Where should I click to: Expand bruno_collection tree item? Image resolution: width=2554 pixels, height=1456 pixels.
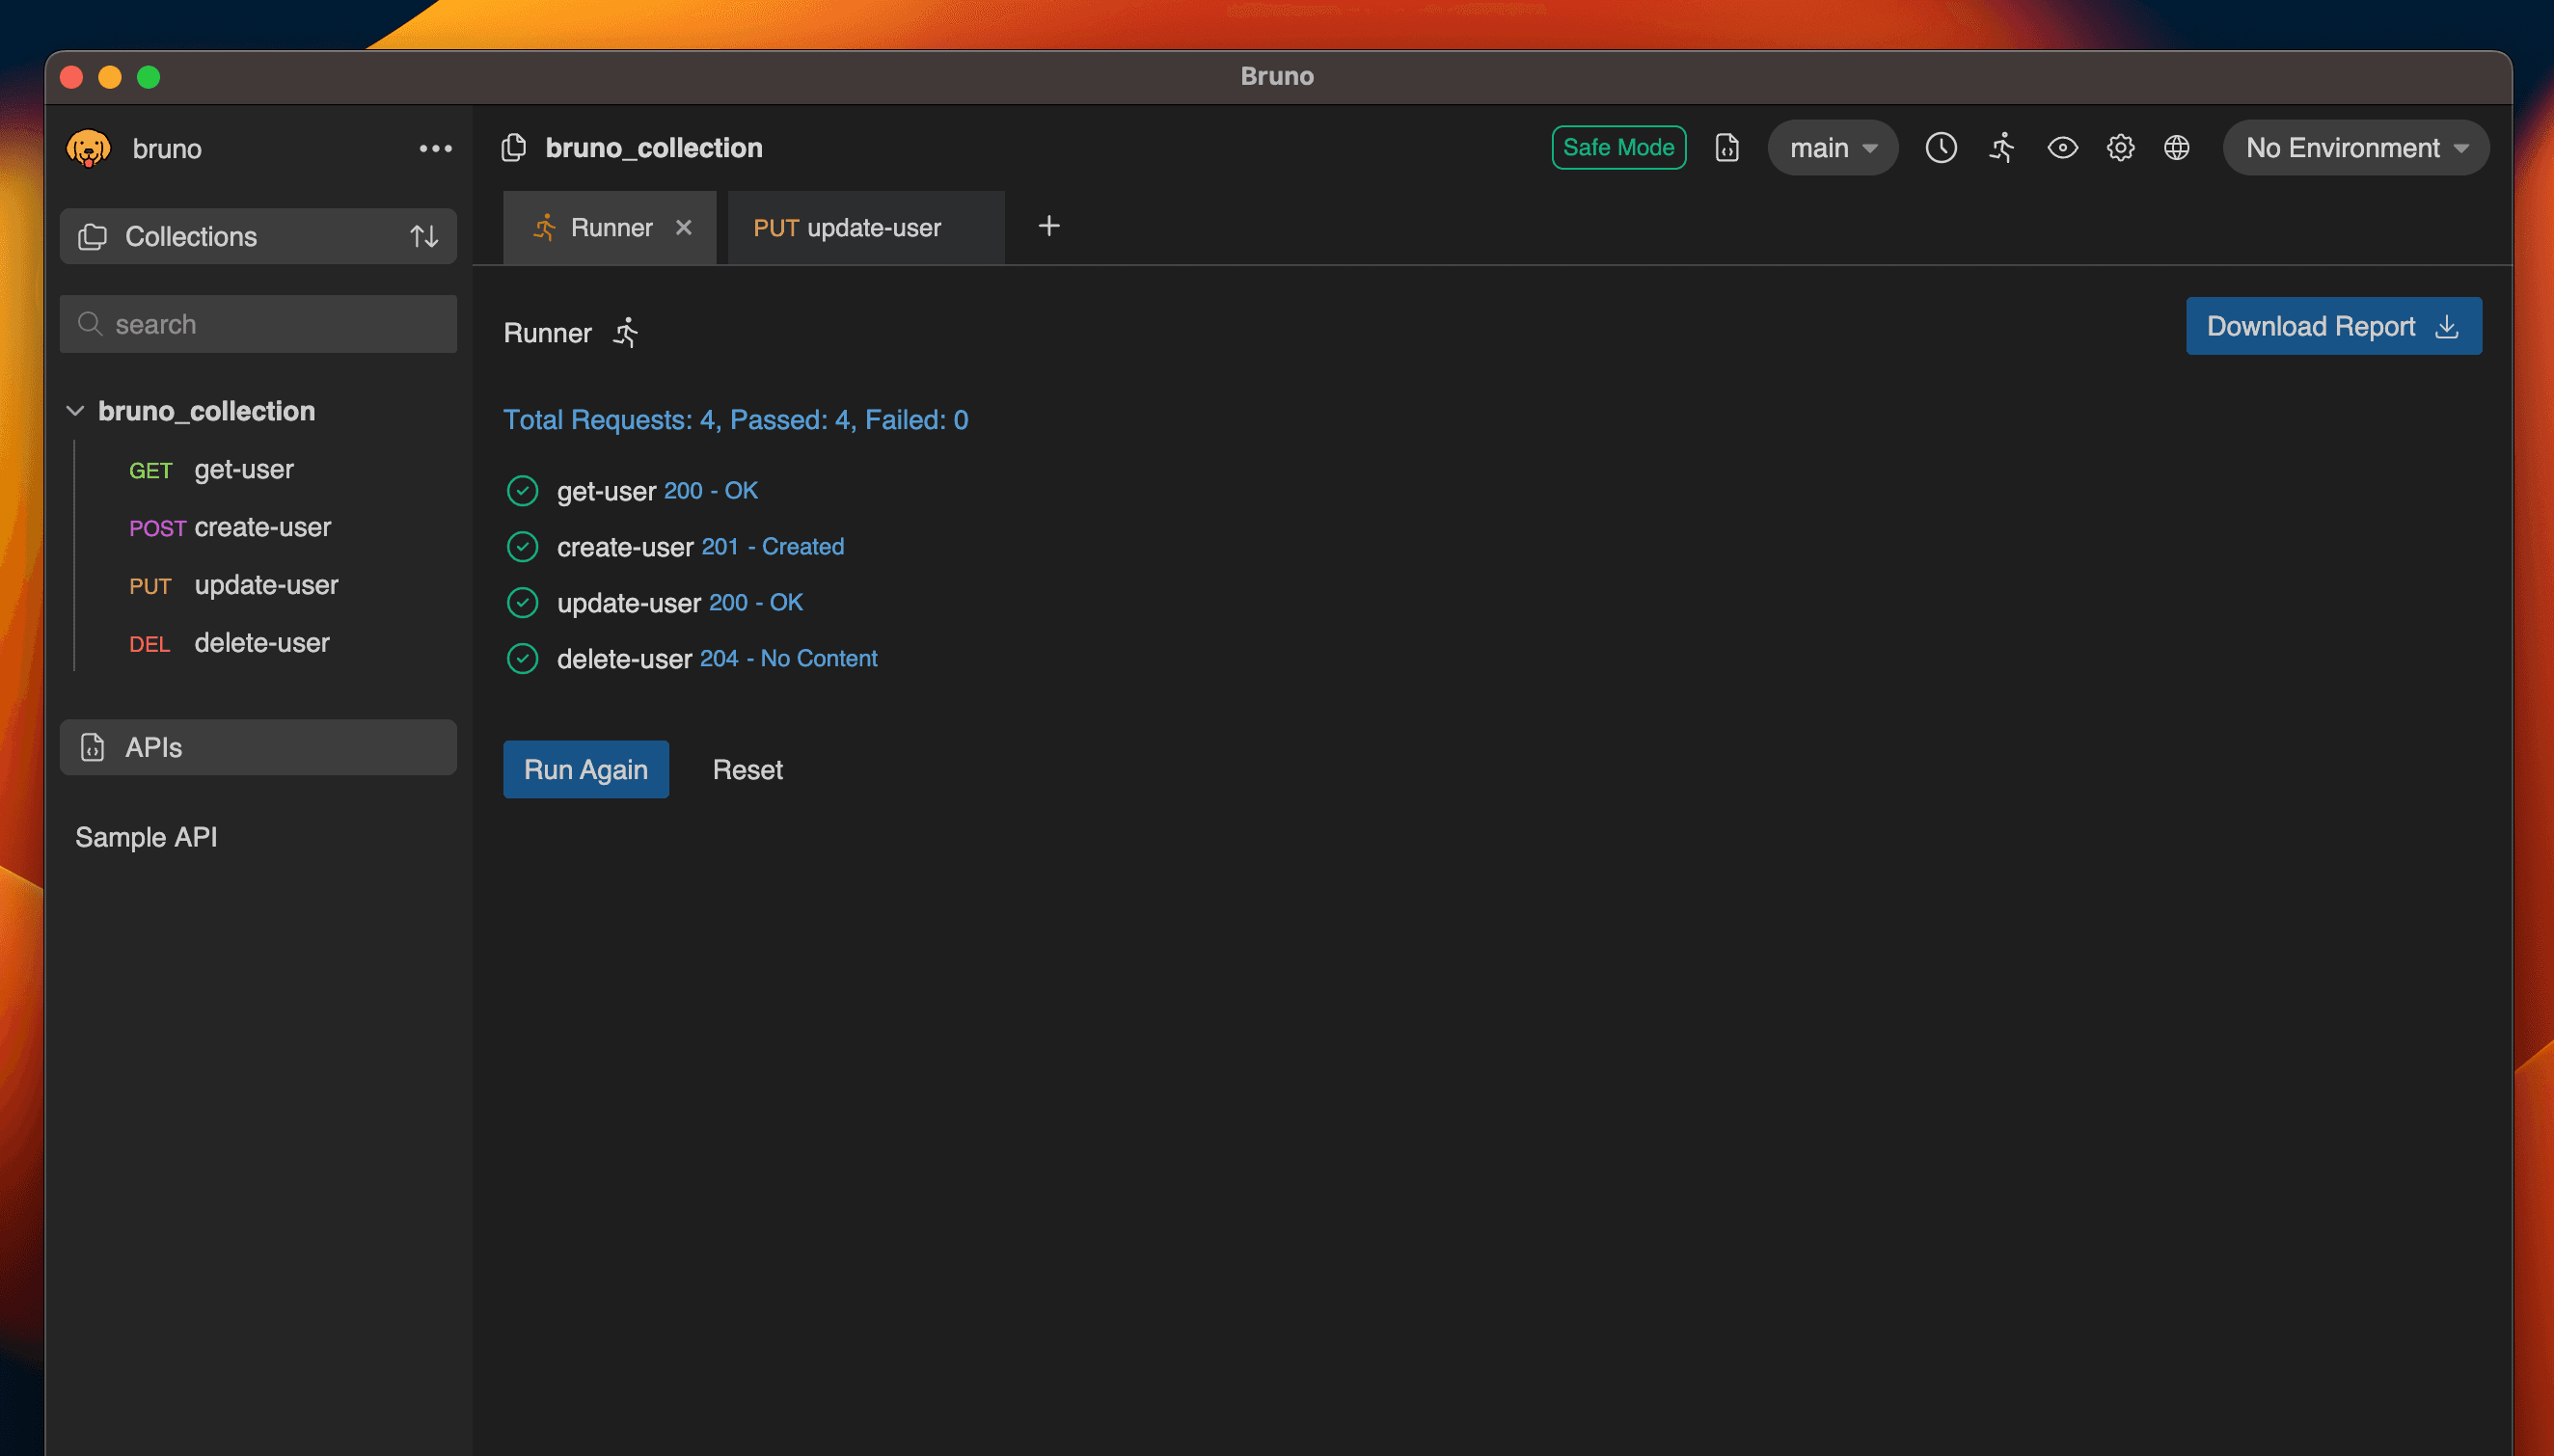[x=75, y=411]
